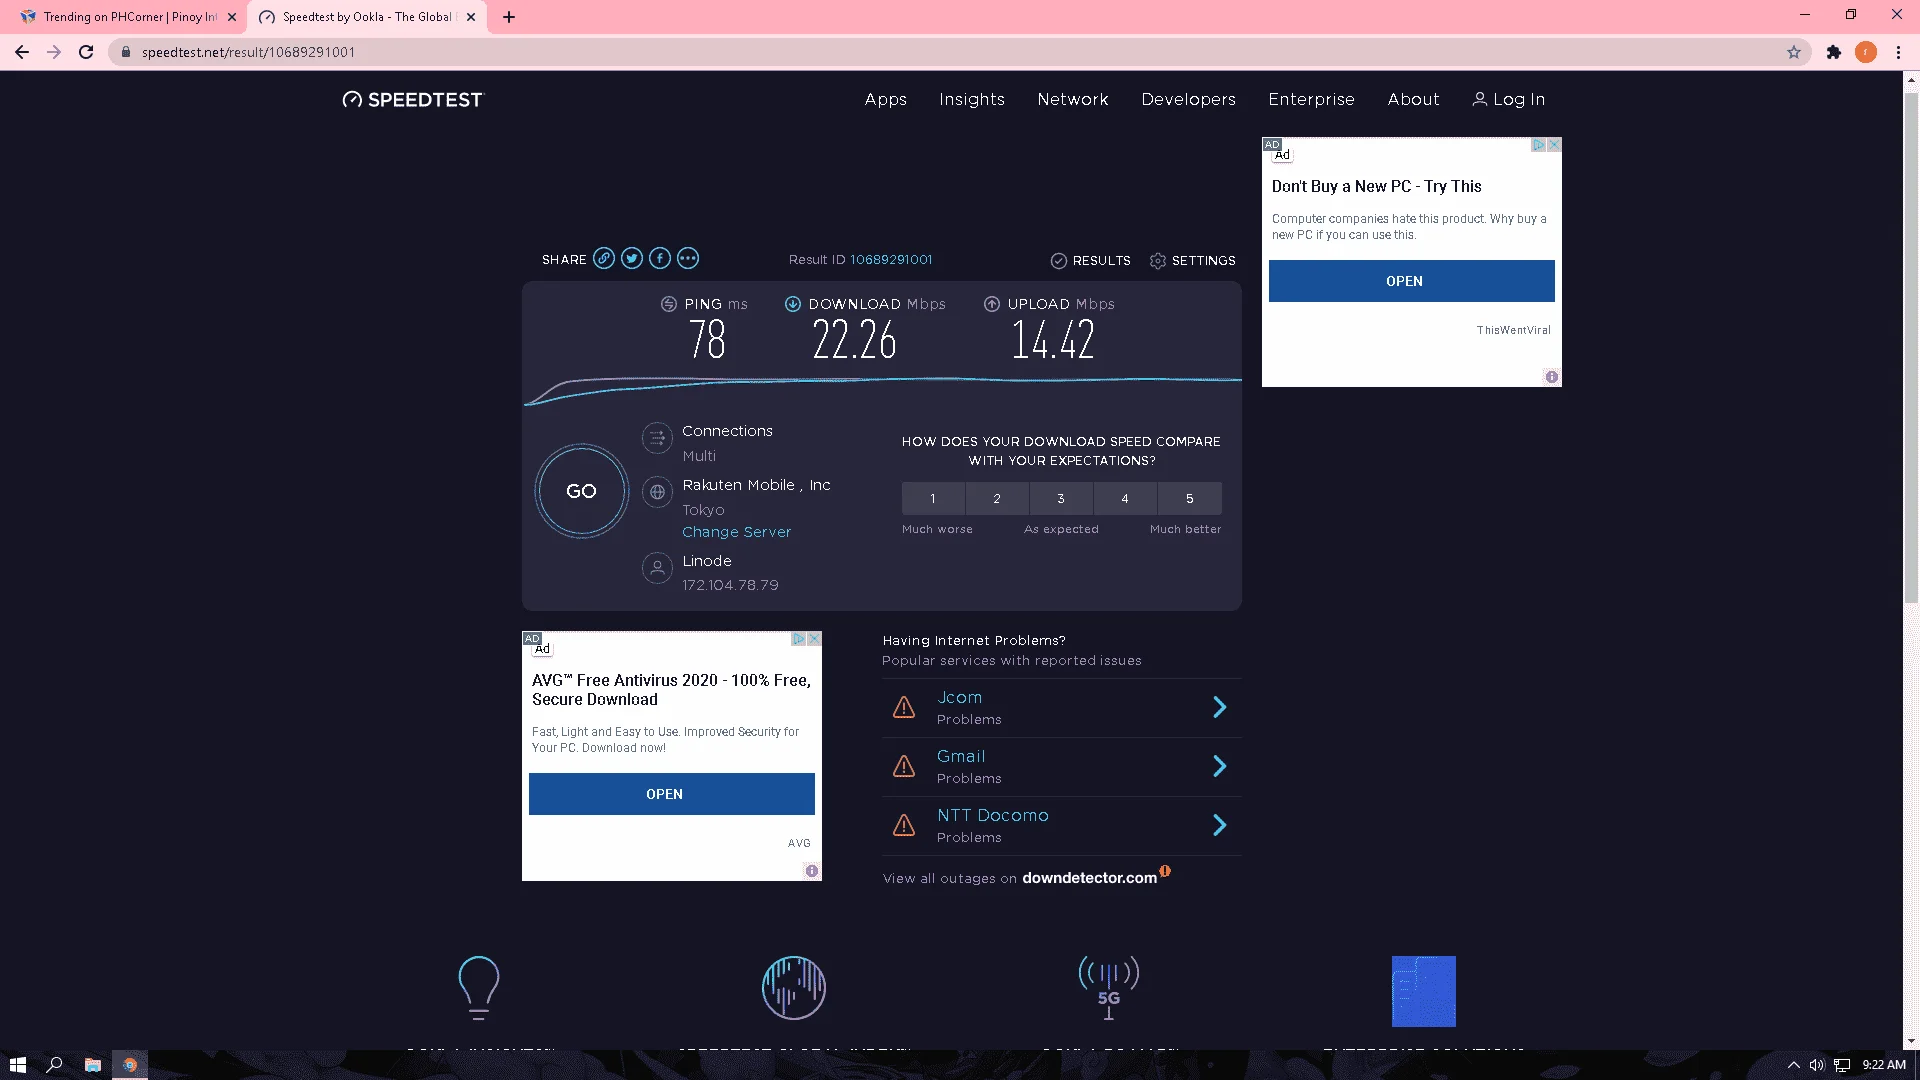Screen dimensions: 1920x1080
Task: Expand NTT Docomo problems chevron
Action: tap(1220, 825)
